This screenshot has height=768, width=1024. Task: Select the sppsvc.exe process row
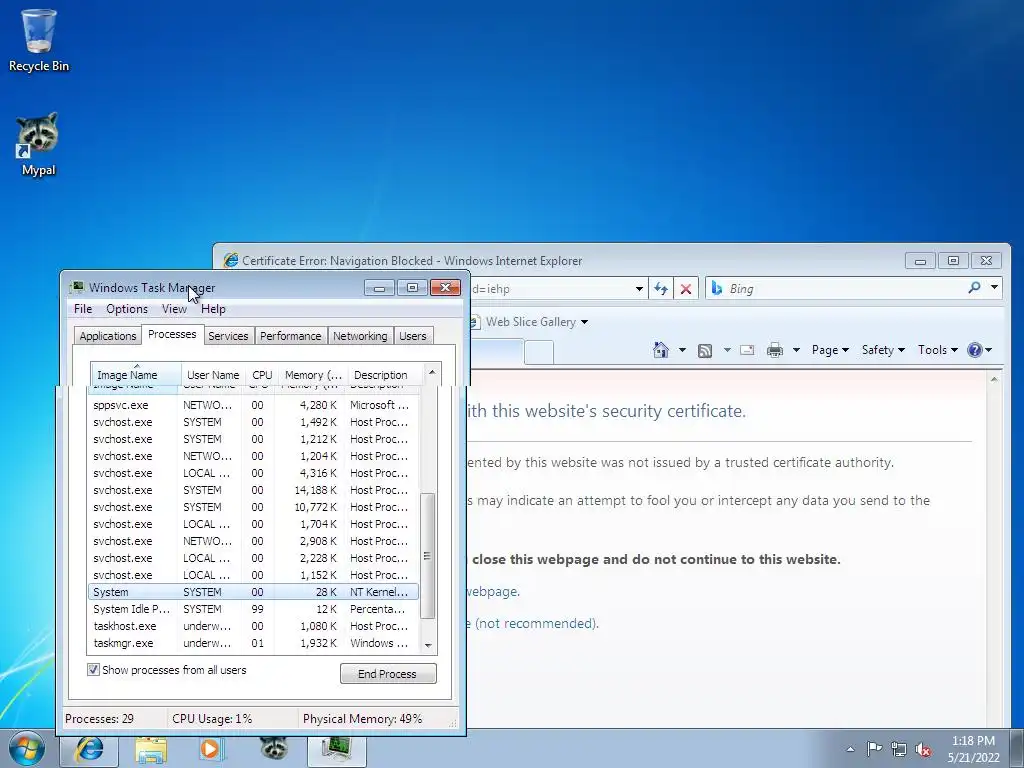tap(253, 405)
